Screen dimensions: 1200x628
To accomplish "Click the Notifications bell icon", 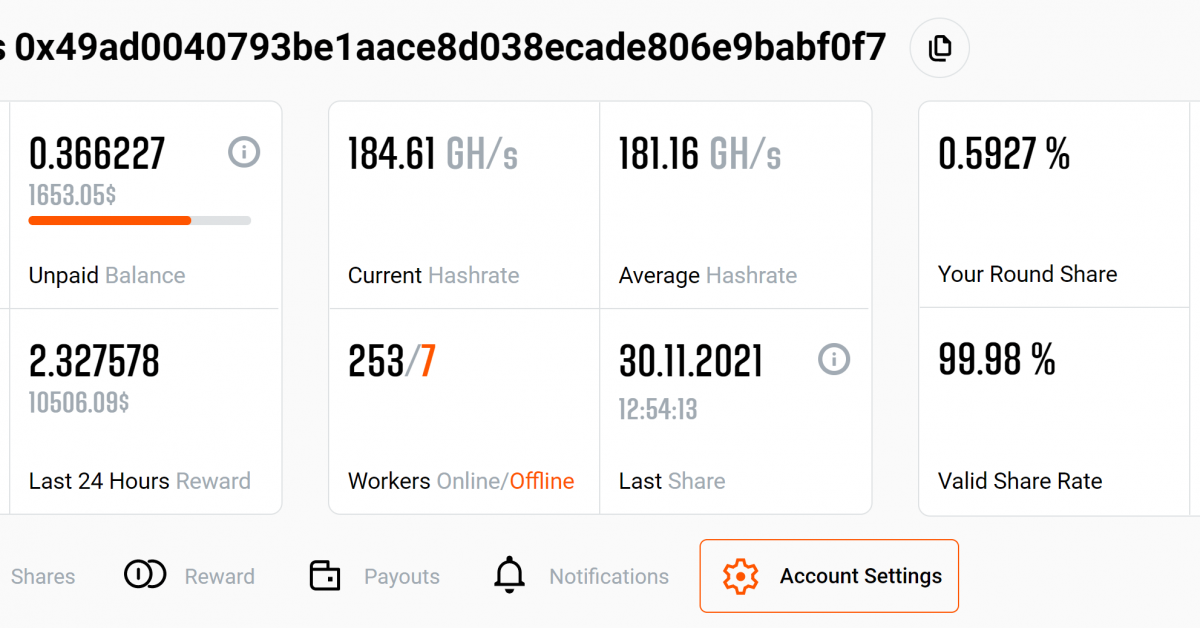I will coord(509,575).
